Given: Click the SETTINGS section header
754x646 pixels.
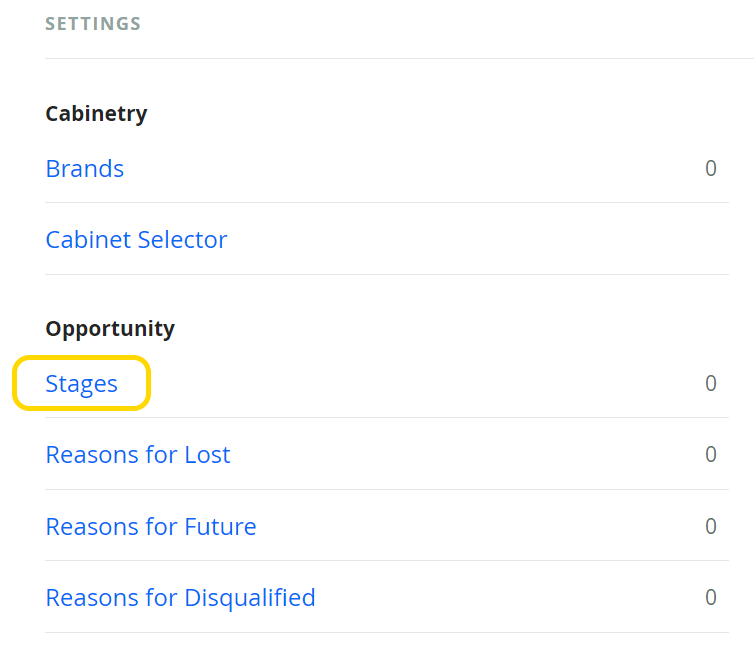Looking at the screenshot, I should [x=93, y=23].
